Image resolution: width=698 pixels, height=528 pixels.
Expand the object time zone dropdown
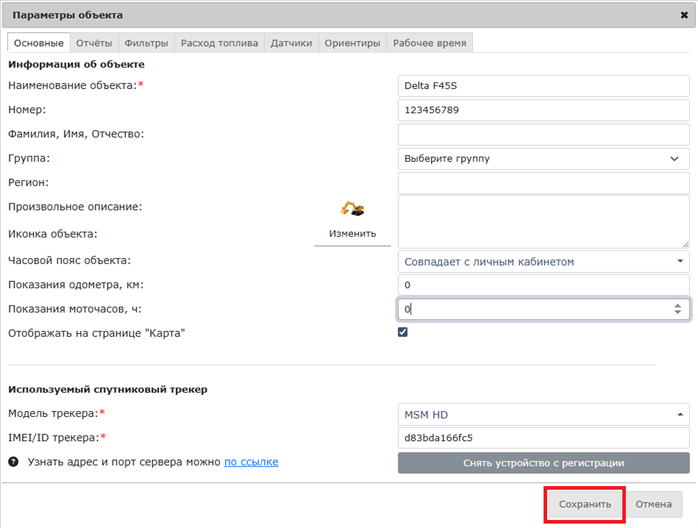[543, 262]
